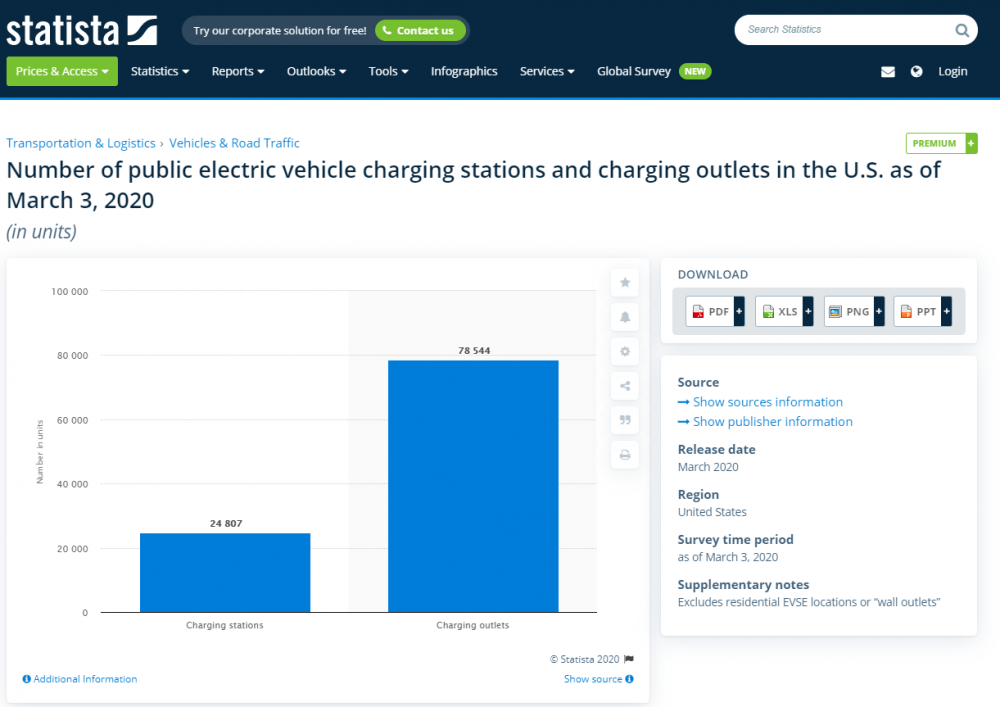Click the Charging outlets blue bar
The height and width of the screenshot is (707, 1000).
pos(473,485)
